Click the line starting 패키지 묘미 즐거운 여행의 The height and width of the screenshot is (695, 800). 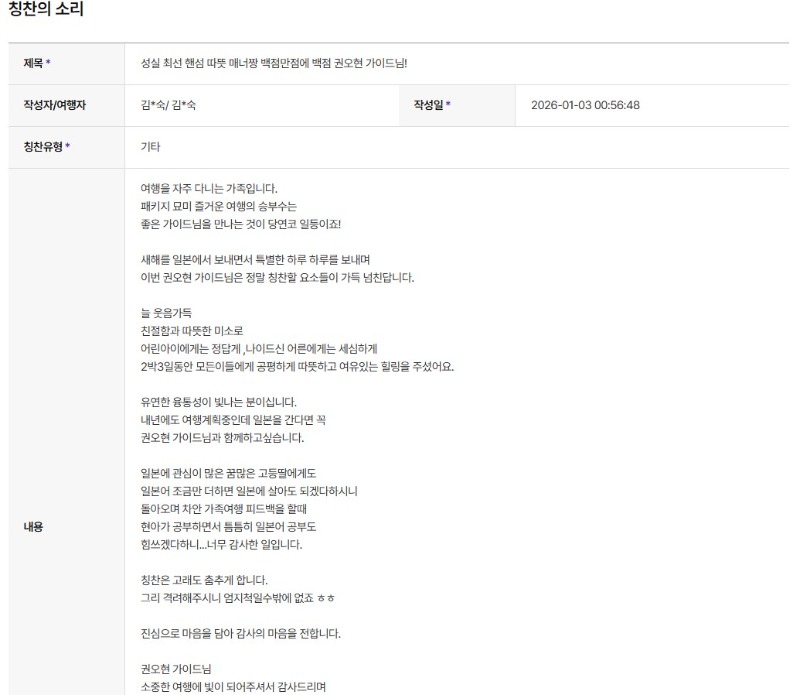[219, 207]
